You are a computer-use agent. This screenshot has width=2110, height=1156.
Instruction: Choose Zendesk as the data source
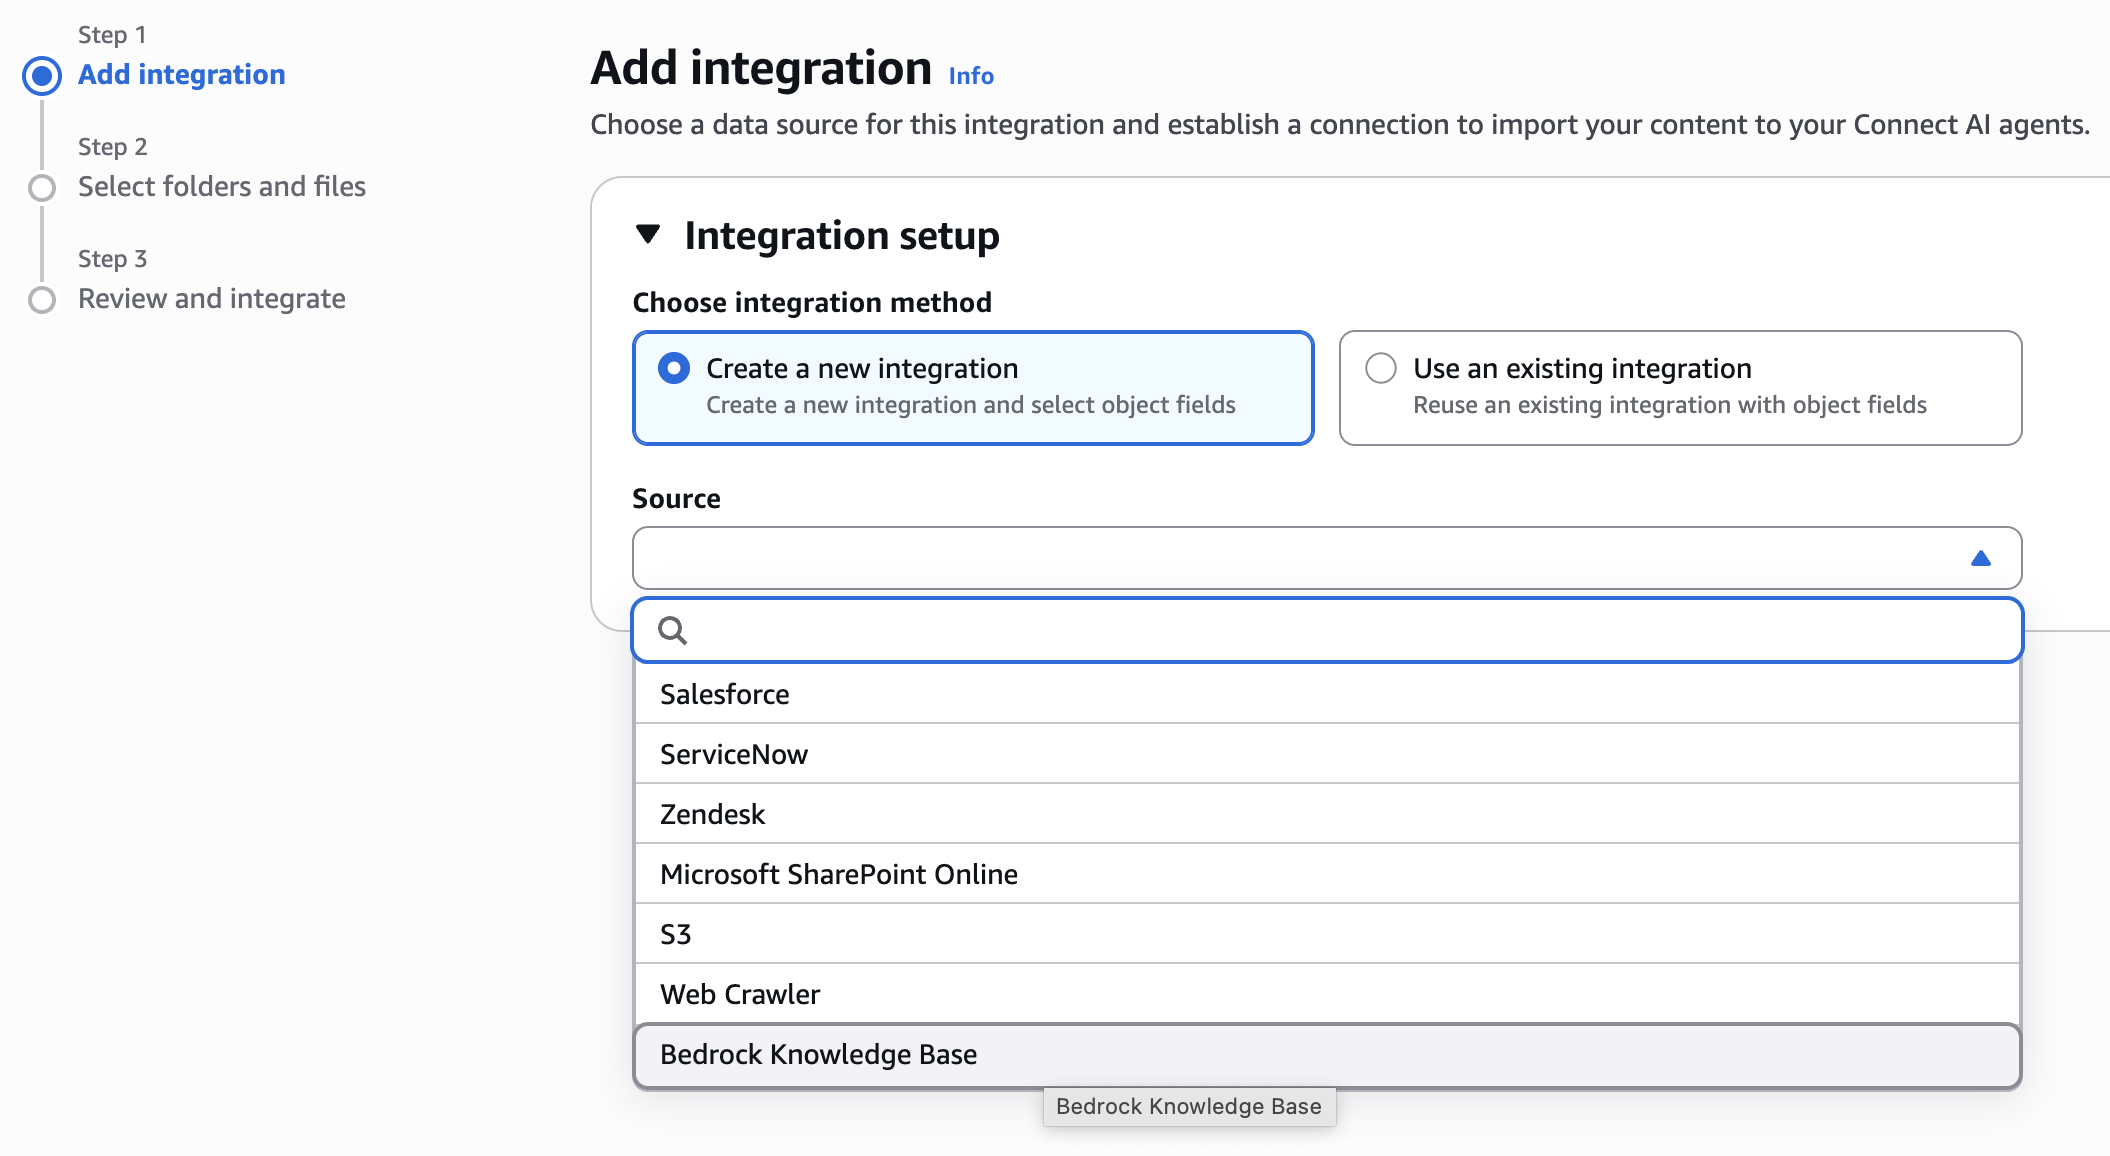coord(711,814)
